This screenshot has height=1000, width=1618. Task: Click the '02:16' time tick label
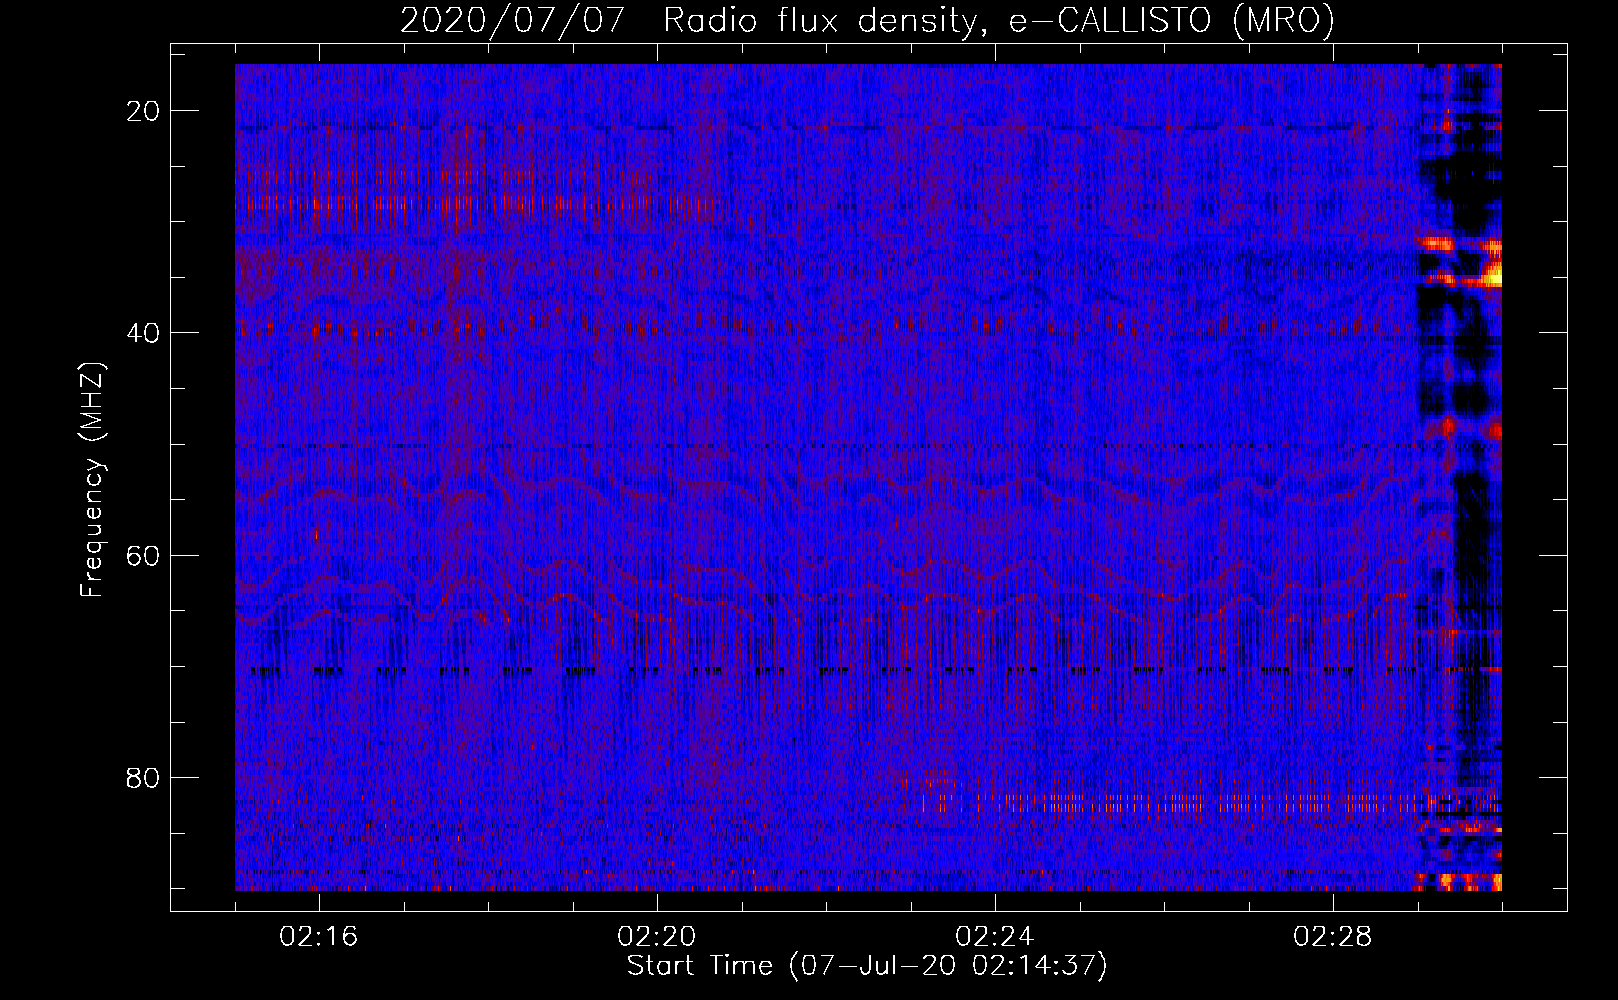click(319, 937)
